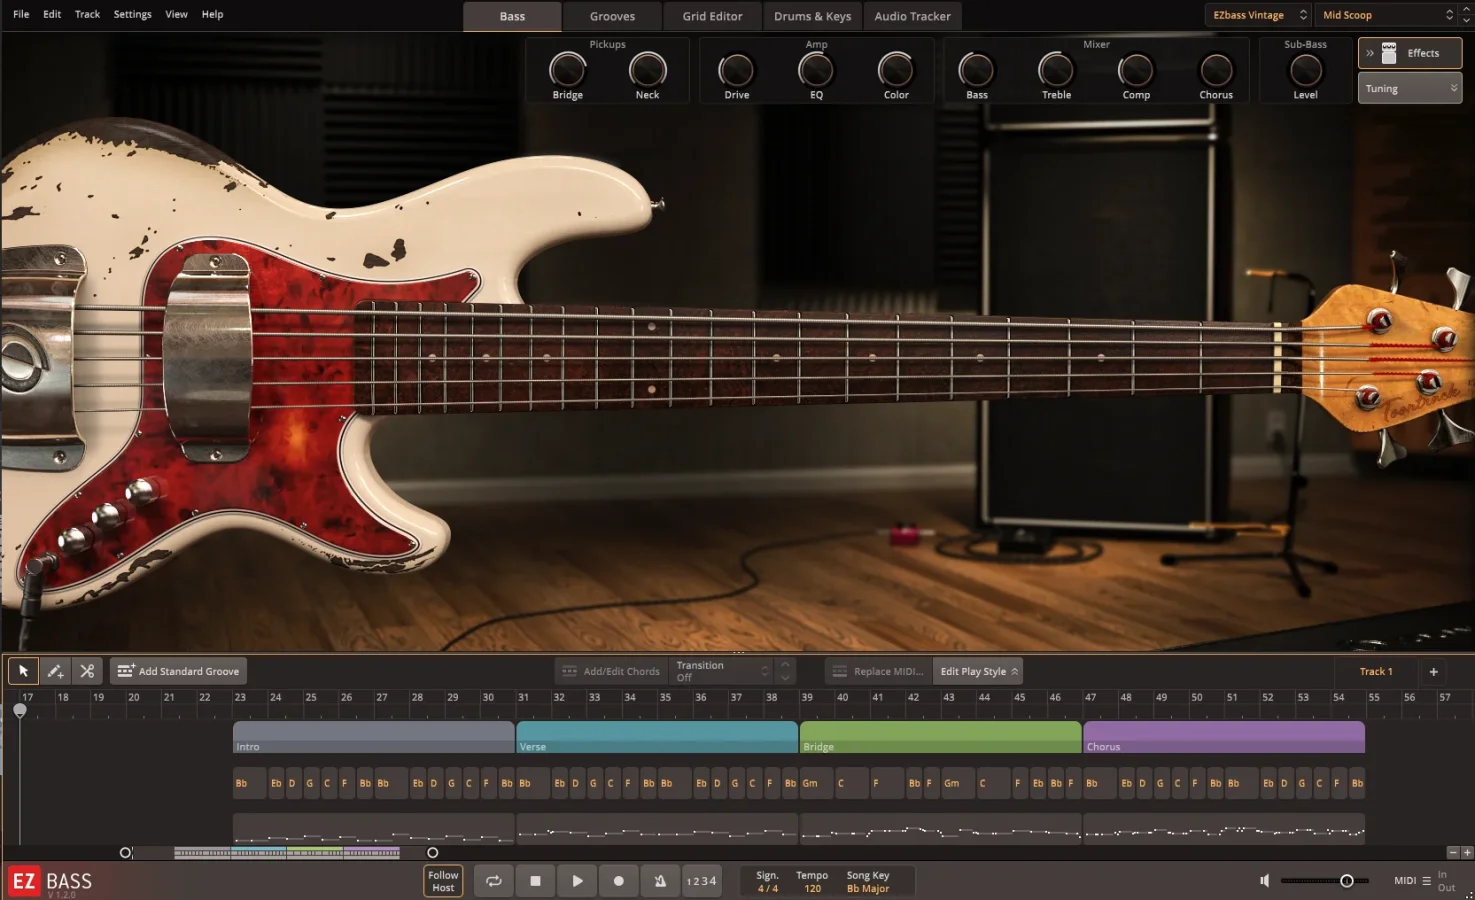
Task: Expand the Tuning panel
Action: click(x=1409, y=89)
